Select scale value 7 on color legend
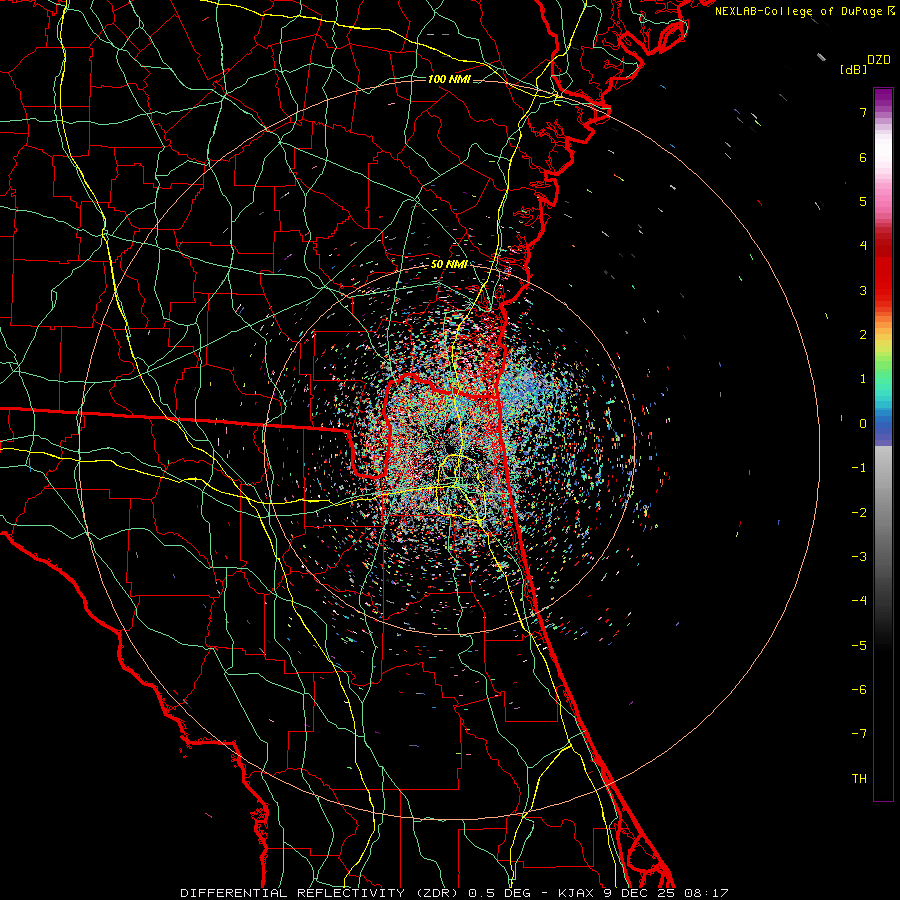 coord(863,112)
